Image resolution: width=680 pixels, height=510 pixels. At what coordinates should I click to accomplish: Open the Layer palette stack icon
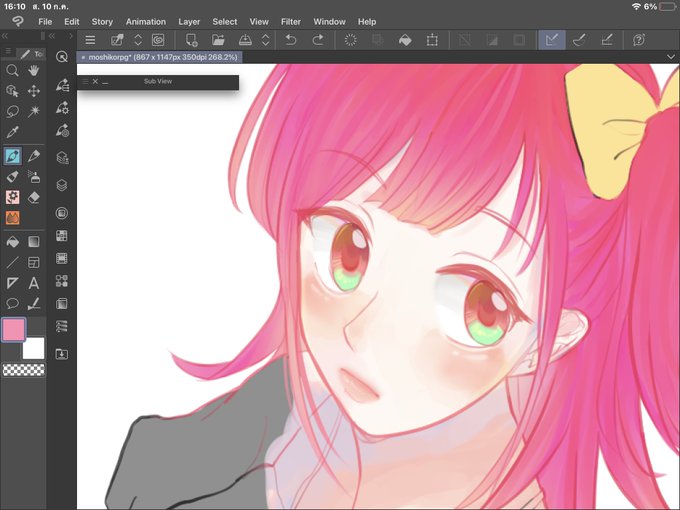pos(62,185)
